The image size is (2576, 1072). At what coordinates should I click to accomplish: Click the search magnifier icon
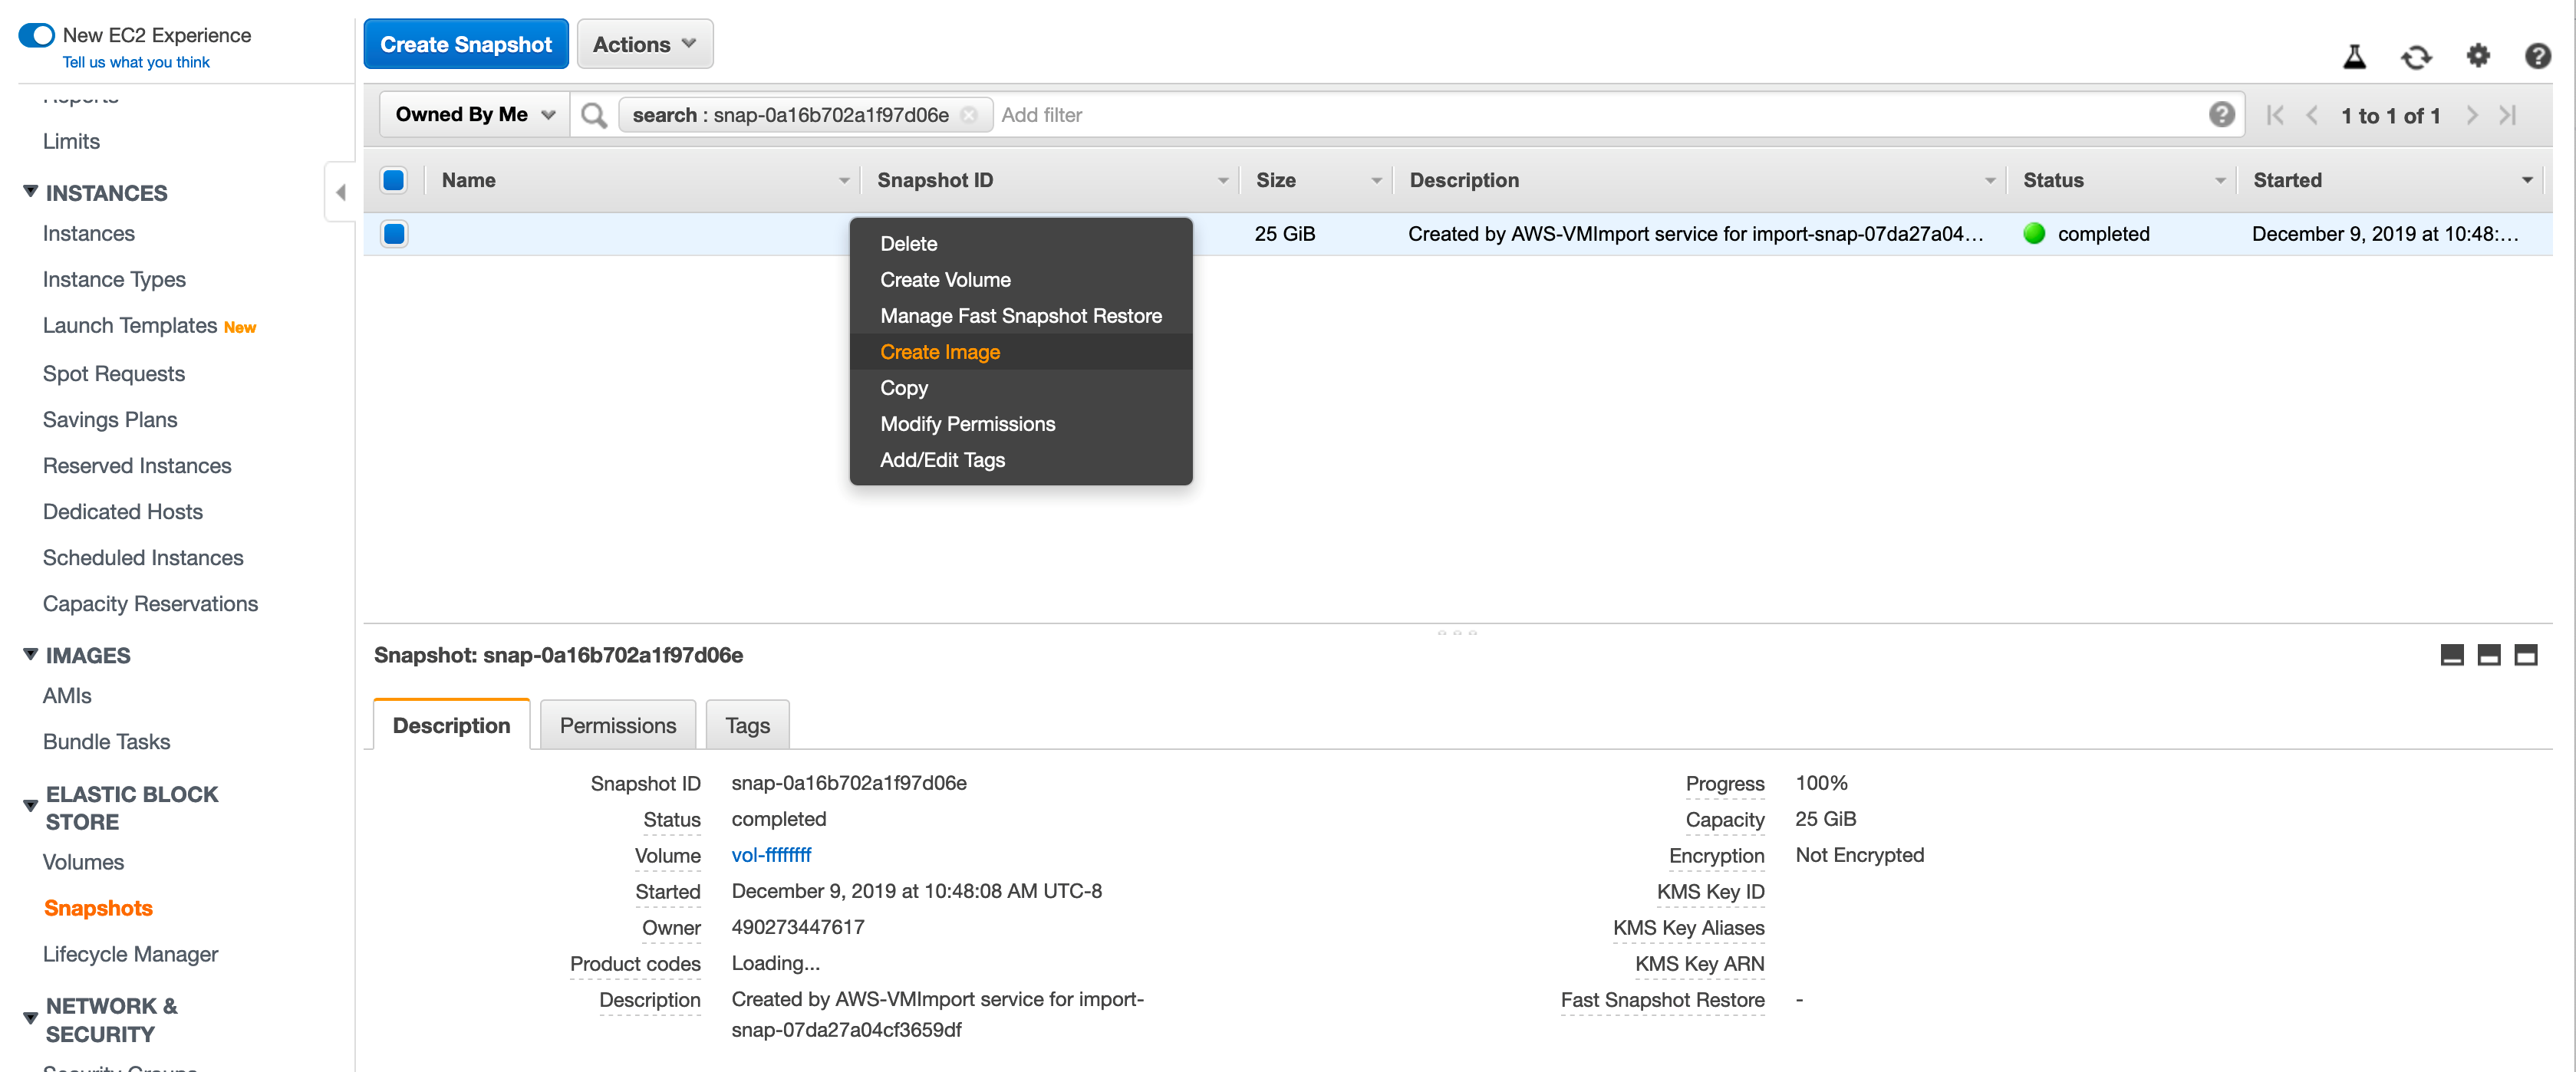click(x=594, y=116)
